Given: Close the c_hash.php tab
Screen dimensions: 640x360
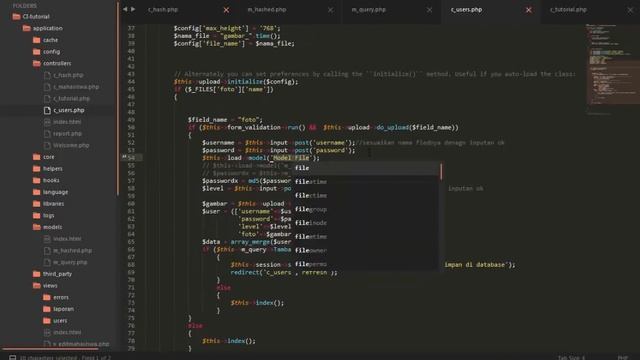Looking at the screenshot, I should (x=226, y=10).
